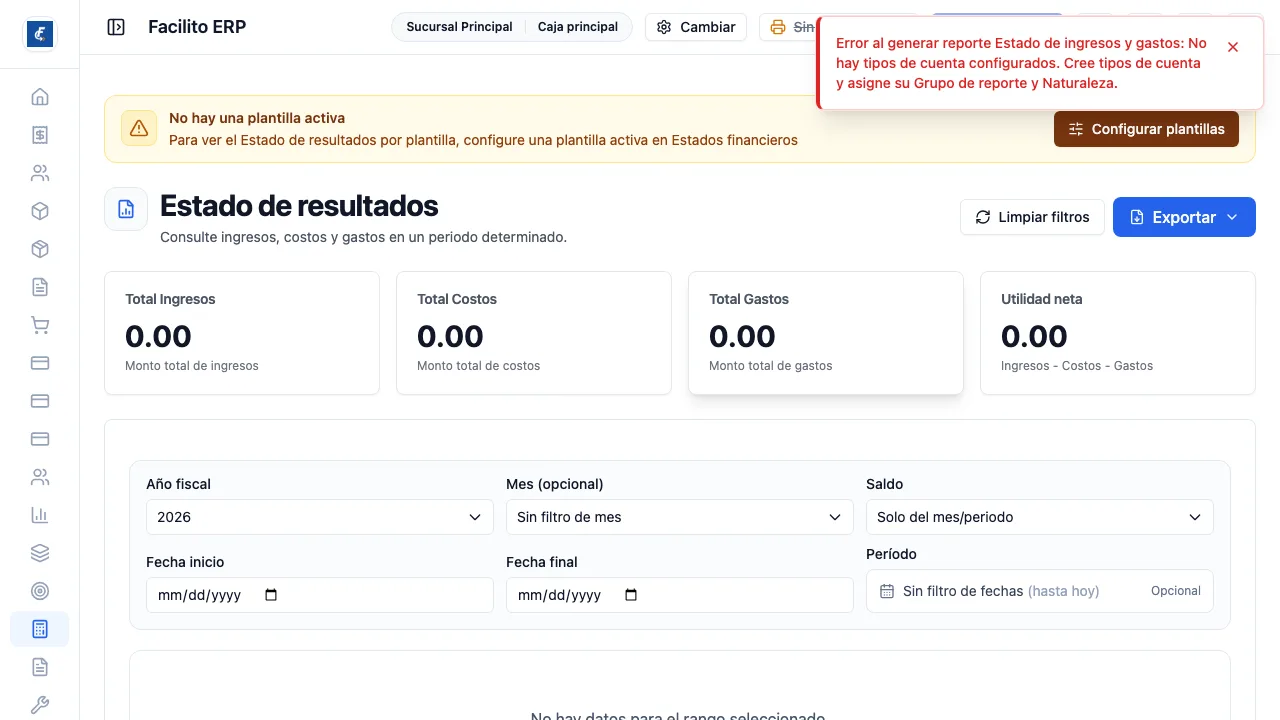Image resolution: width=1280 pixels, height=720 pixels.
Task: Select the Total Costos card
Action: click(x=534, y=333)
